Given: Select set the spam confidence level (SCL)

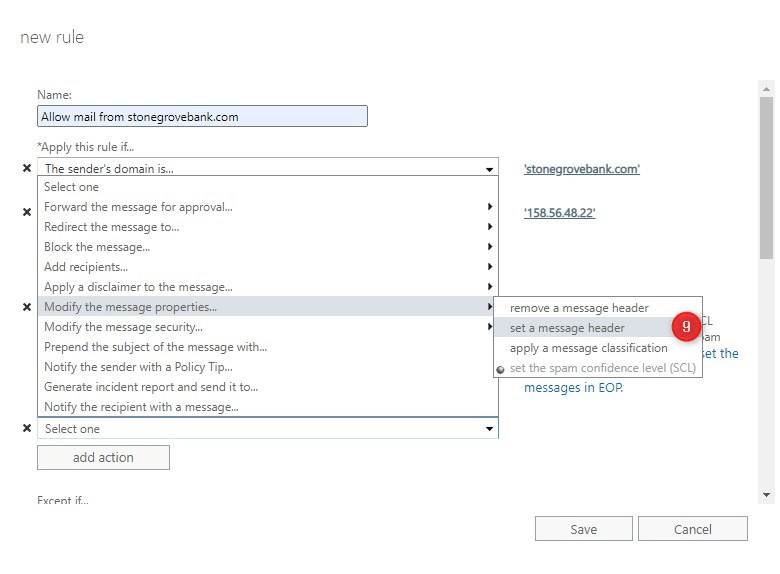Looking at the screenshot, I should [597, 368].
